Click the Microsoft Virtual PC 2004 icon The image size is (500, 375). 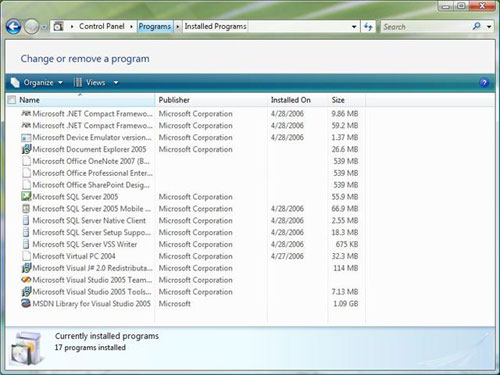tap(26, 256)
